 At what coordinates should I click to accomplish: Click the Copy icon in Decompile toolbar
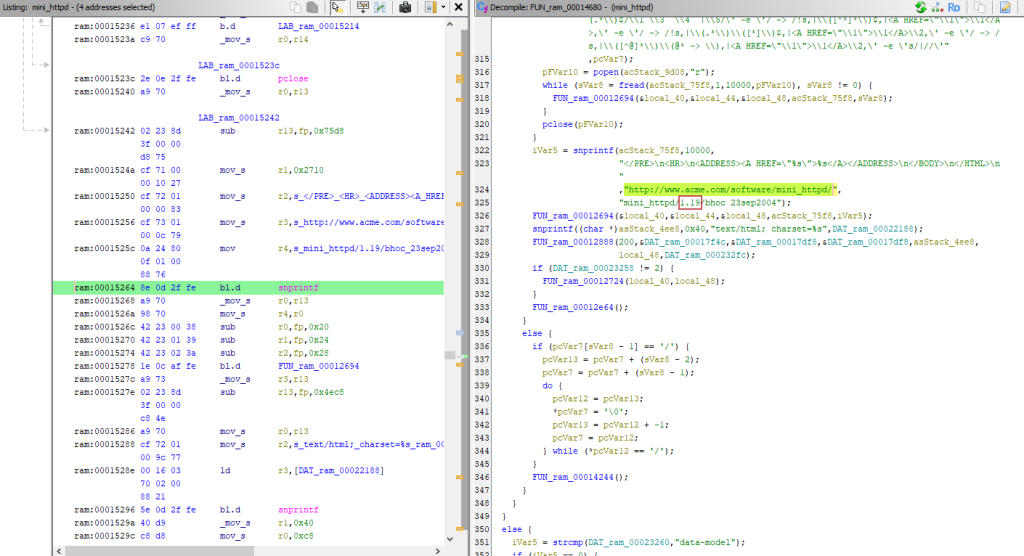click(x=978, y=8)
